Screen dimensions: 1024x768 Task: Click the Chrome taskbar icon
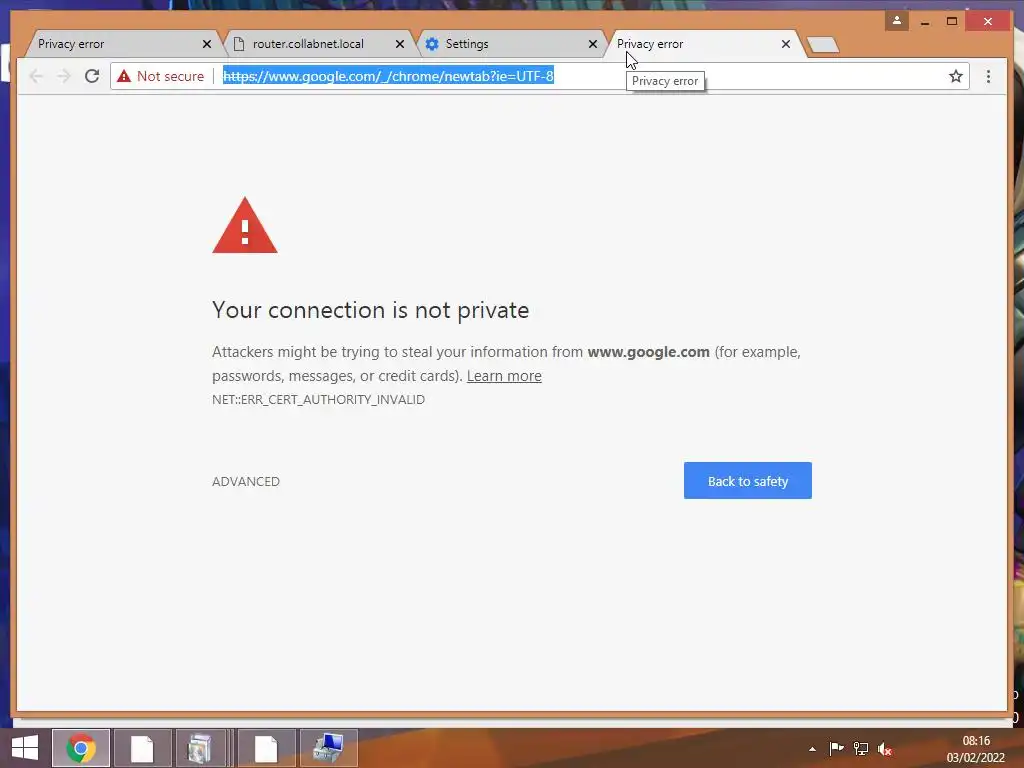80,748
